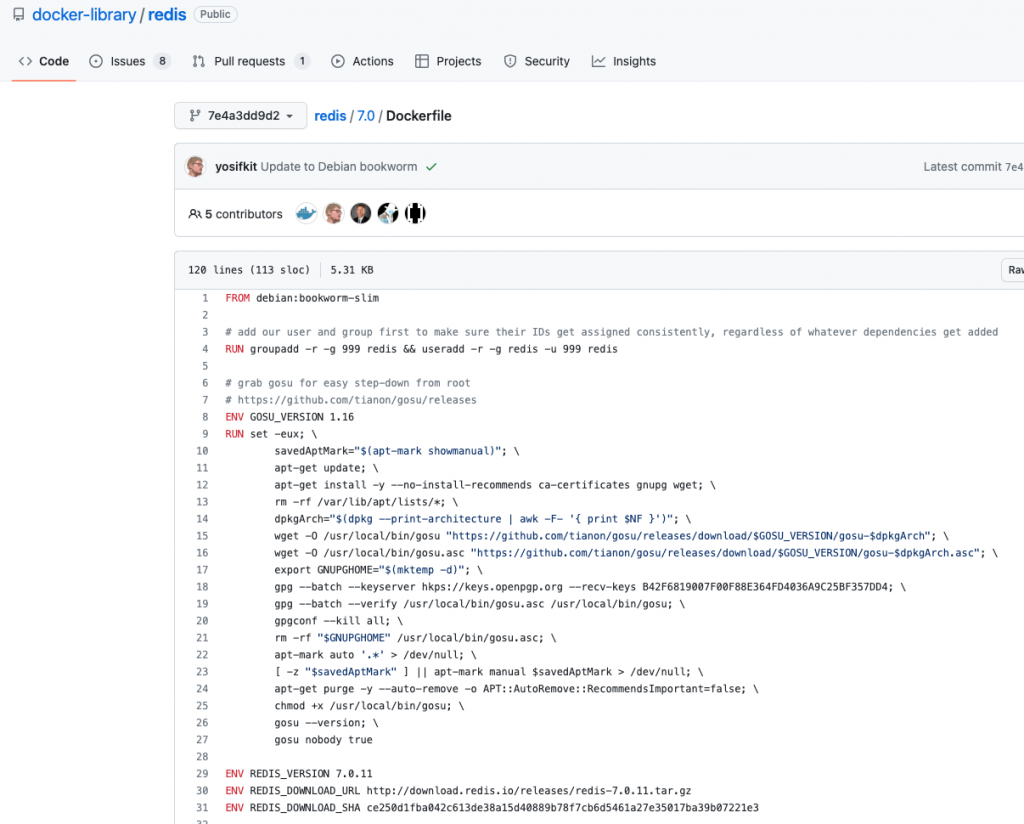The image size is (1024, 824).
Task: Open the Pull requests tab
Action: pos(251,61)
